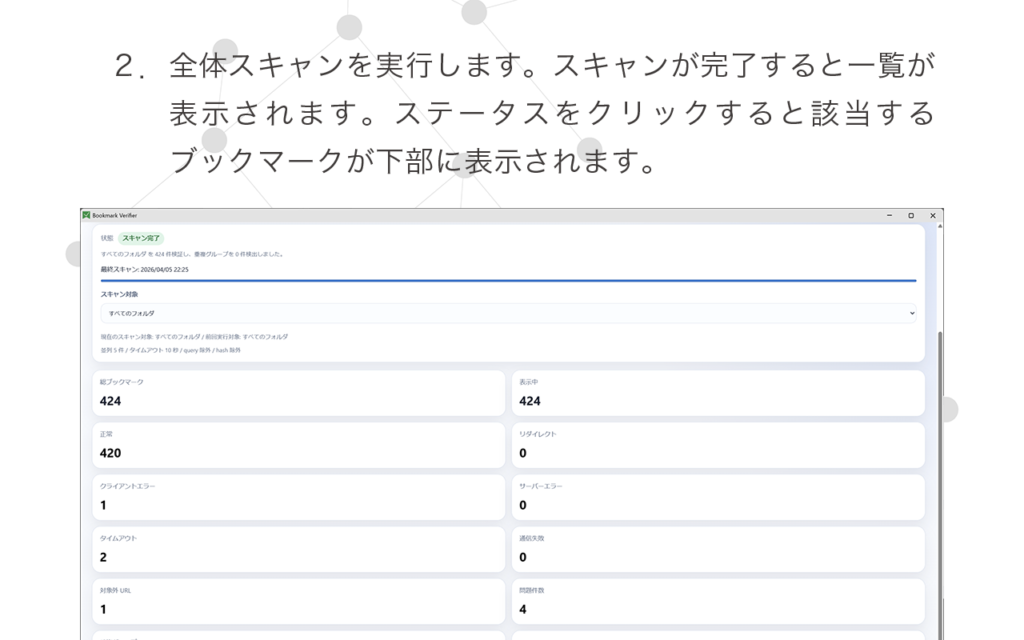Click the 最終スキャン timestamp text
Viewport: 1024px width, 640px height.
coord(145,269)
